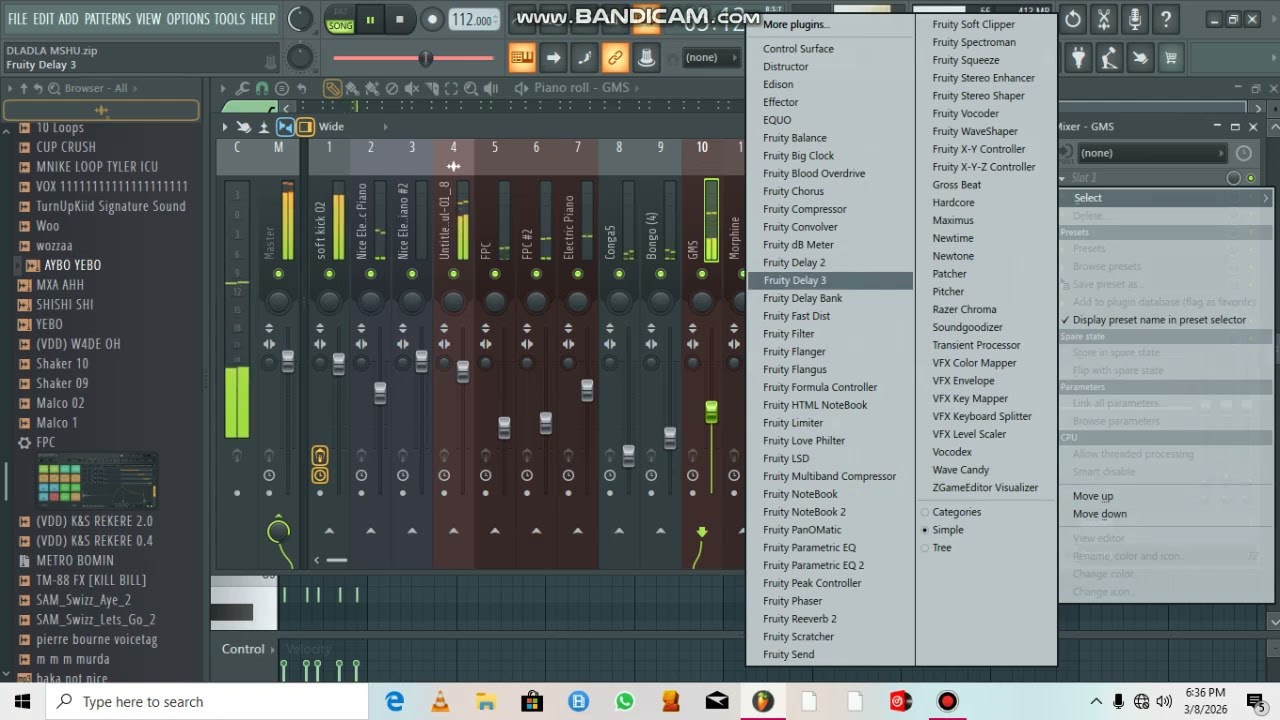
Task: Mute the Electric Piano mixer track
Action: 578,274
